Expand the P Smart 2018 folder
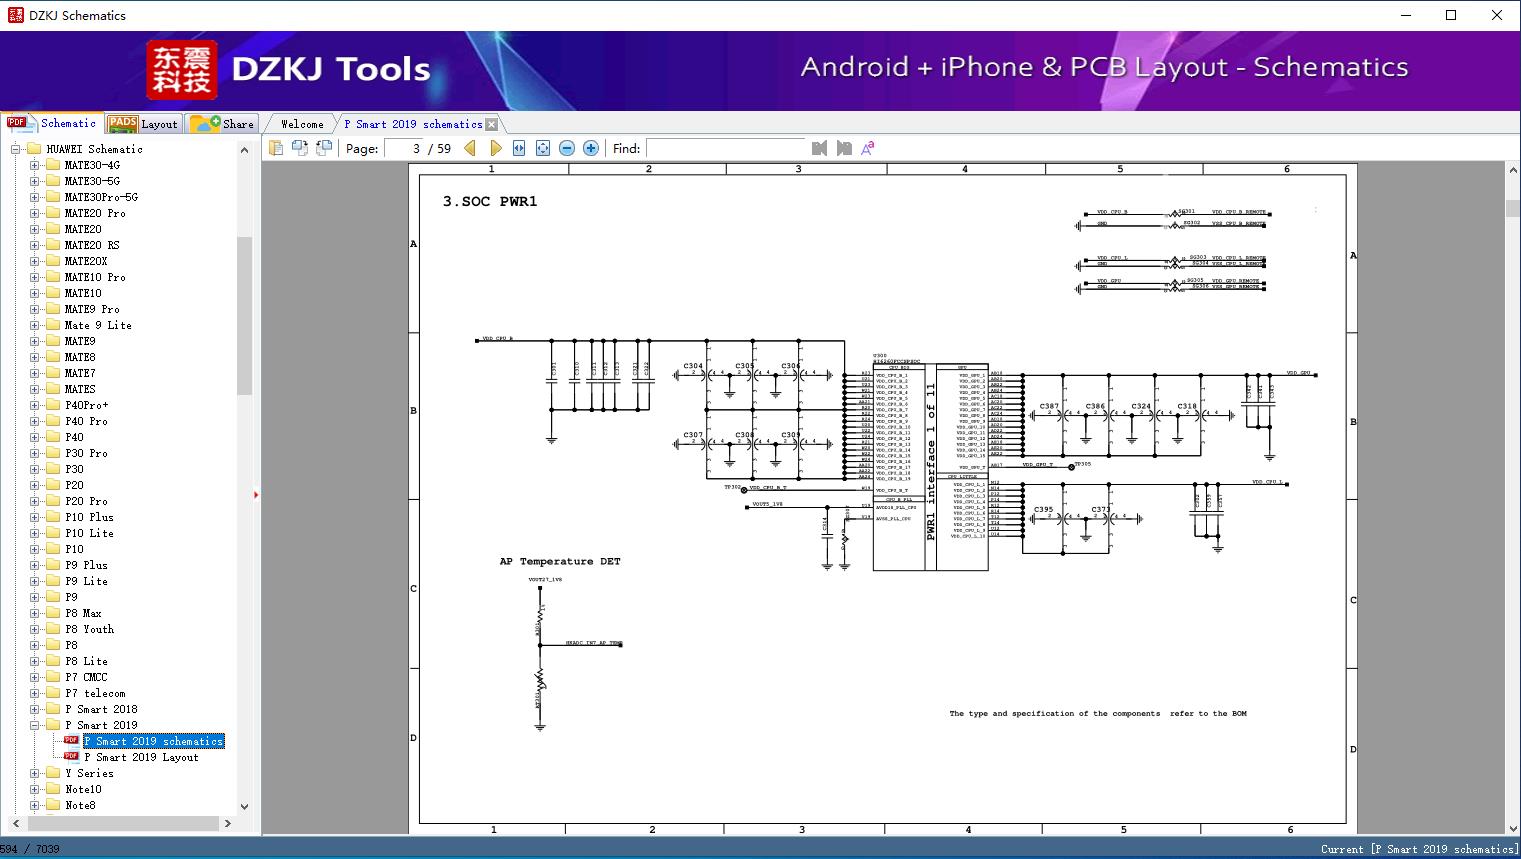This screenshot has height=859, width=1521. (35, 709)
